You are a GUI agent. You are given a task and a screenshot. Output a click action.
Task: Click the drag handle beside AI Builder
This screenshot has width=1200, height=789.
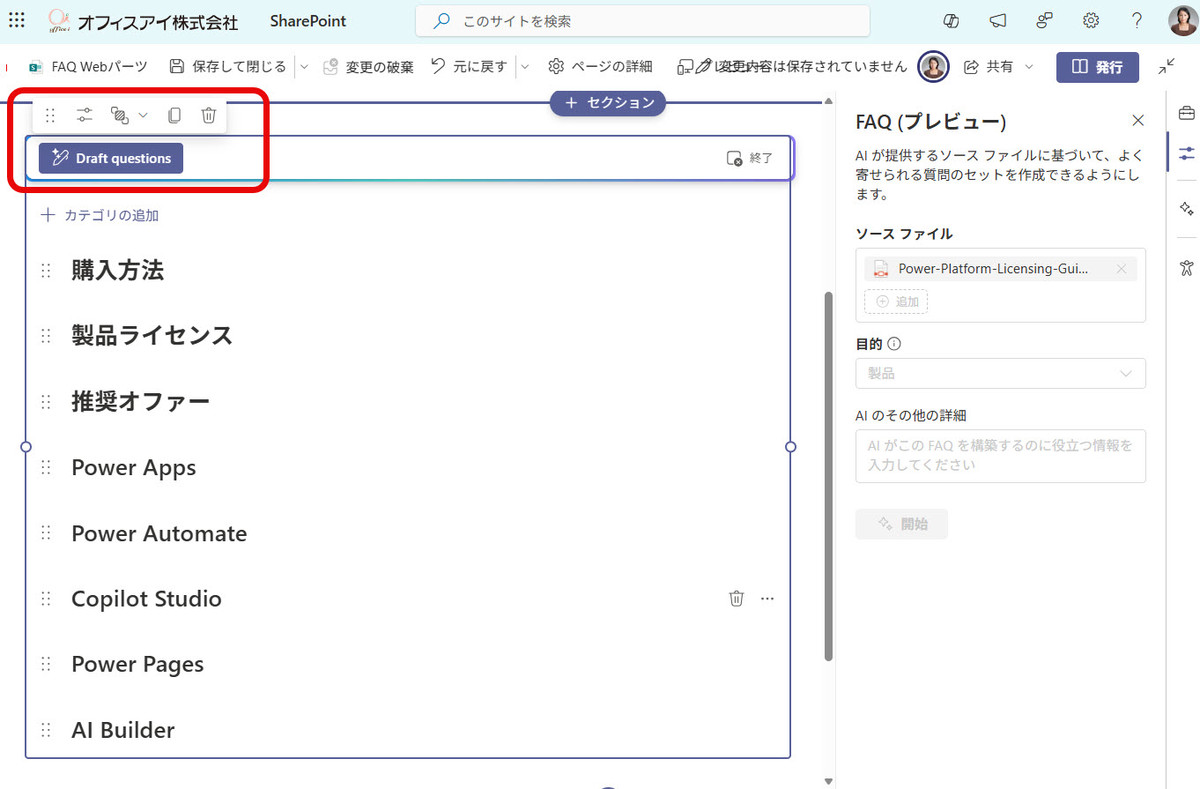45,730
